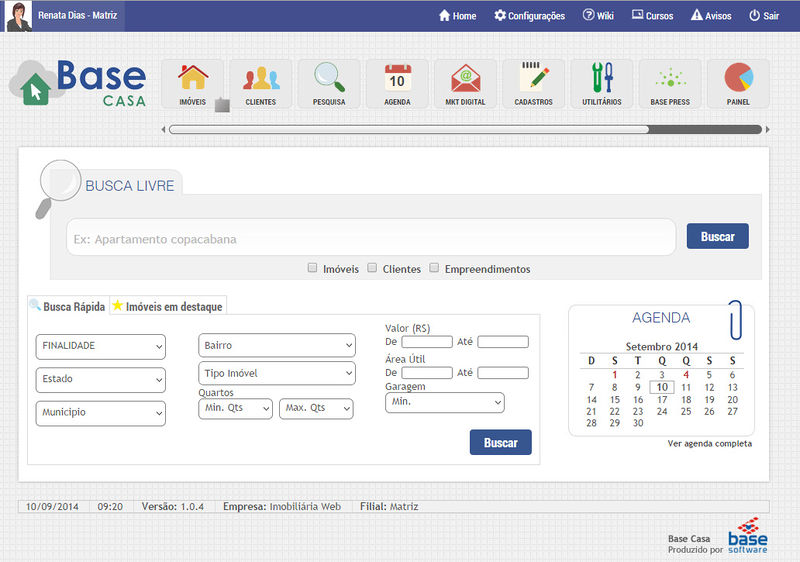
Task: Open the Ver agenda completa link
Action: (x=709, y=444)
